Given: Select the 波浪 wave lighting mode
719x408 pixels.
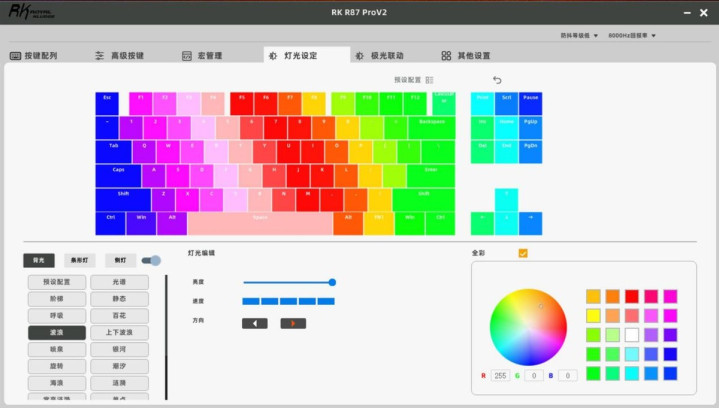Looking at the screenshot, I should [56, 332].
